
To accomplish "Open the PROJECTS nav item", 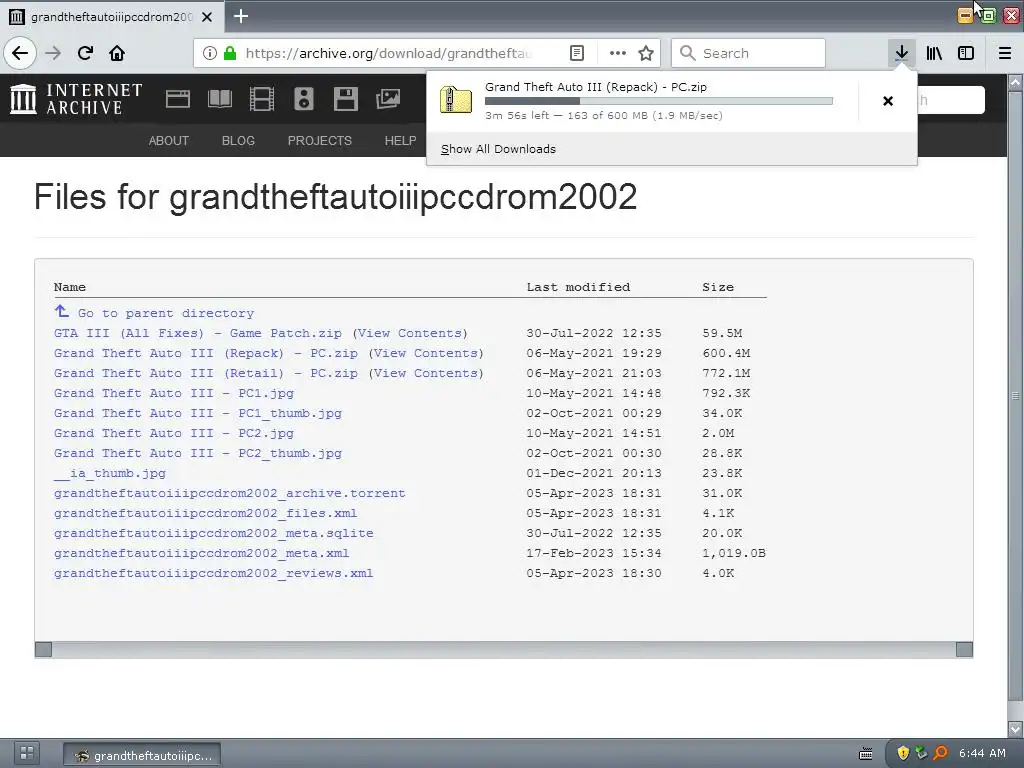I will tap(319, 140).
